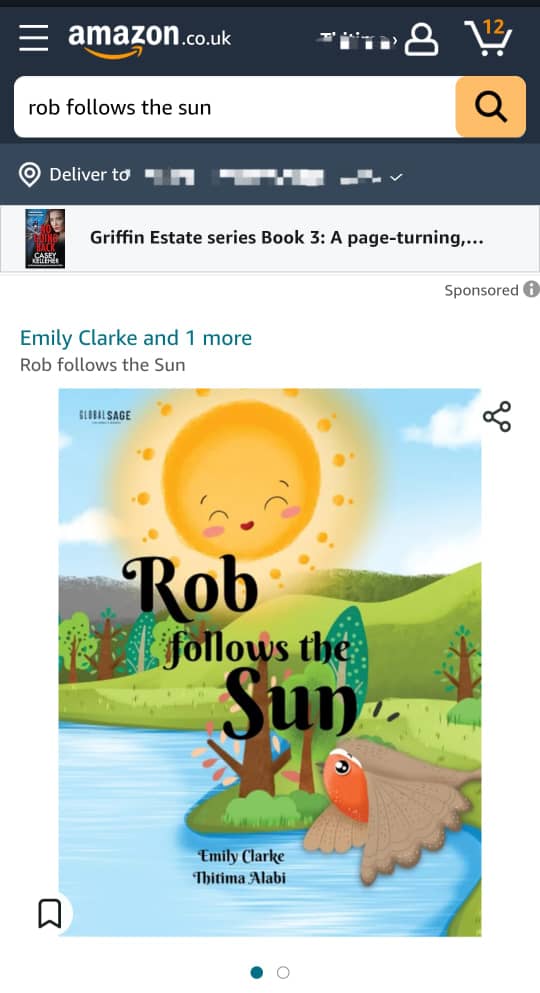540x993 pixels.
Task: Select the second image carousel dot
Action: coord(283,972)
